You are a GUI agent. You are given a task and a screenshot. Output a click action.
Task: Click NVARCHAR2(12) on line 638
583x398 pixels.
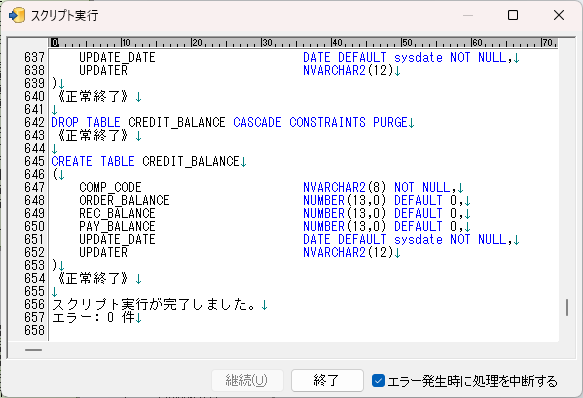click(348, 70)
